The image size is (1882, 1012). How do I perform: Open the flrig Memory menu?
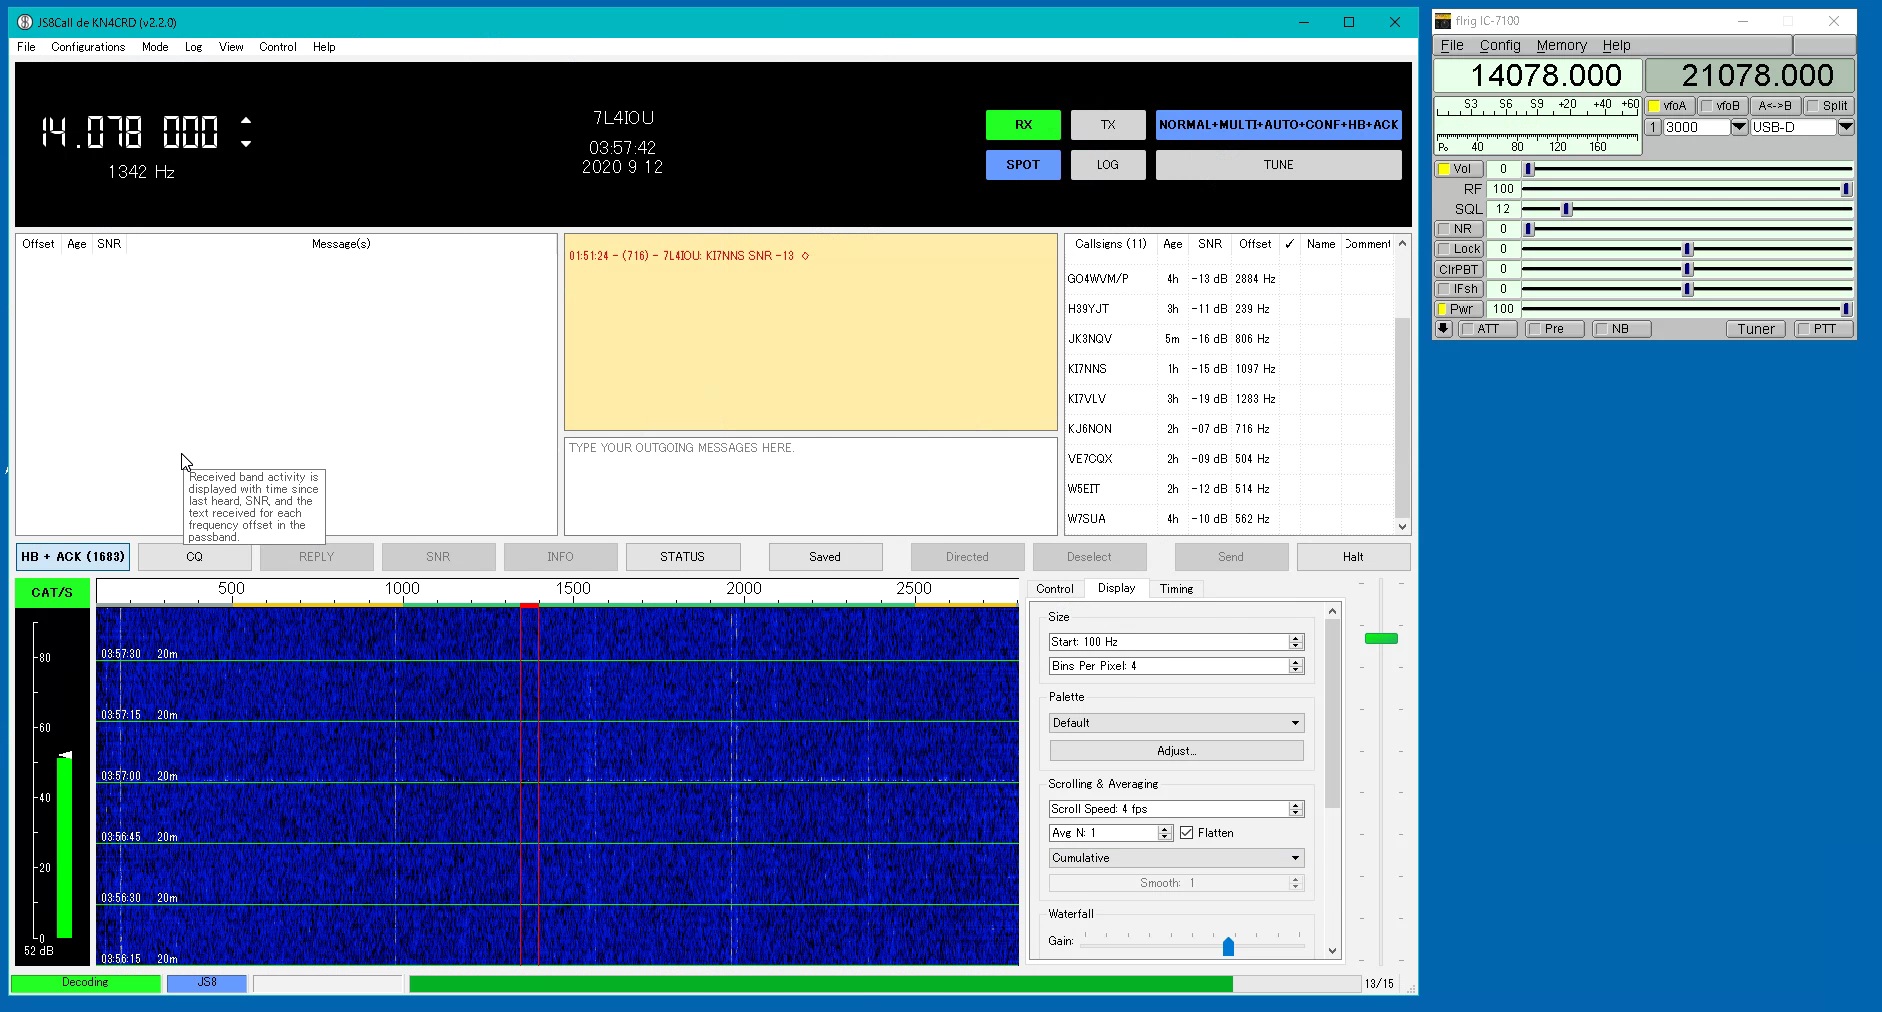tap(1562, 45)
